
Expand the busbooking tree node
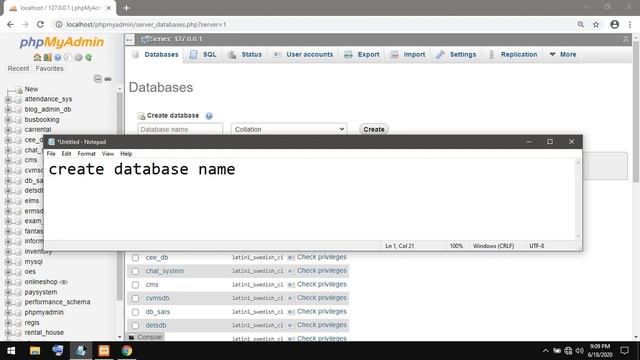coord(8,120)
